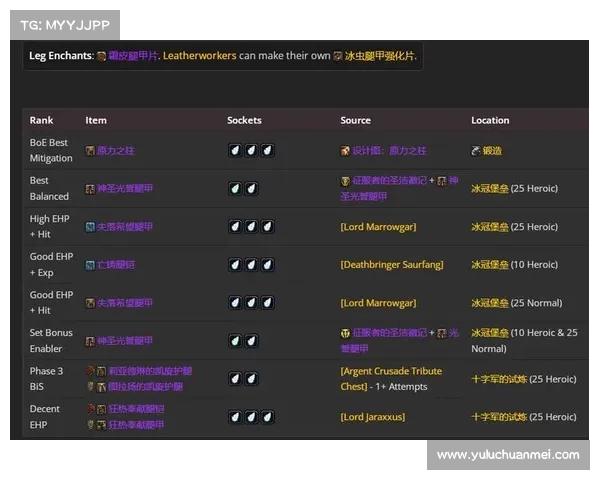
Task: Open Icecrown location link for Best Balanced
Action: point(490,189)
